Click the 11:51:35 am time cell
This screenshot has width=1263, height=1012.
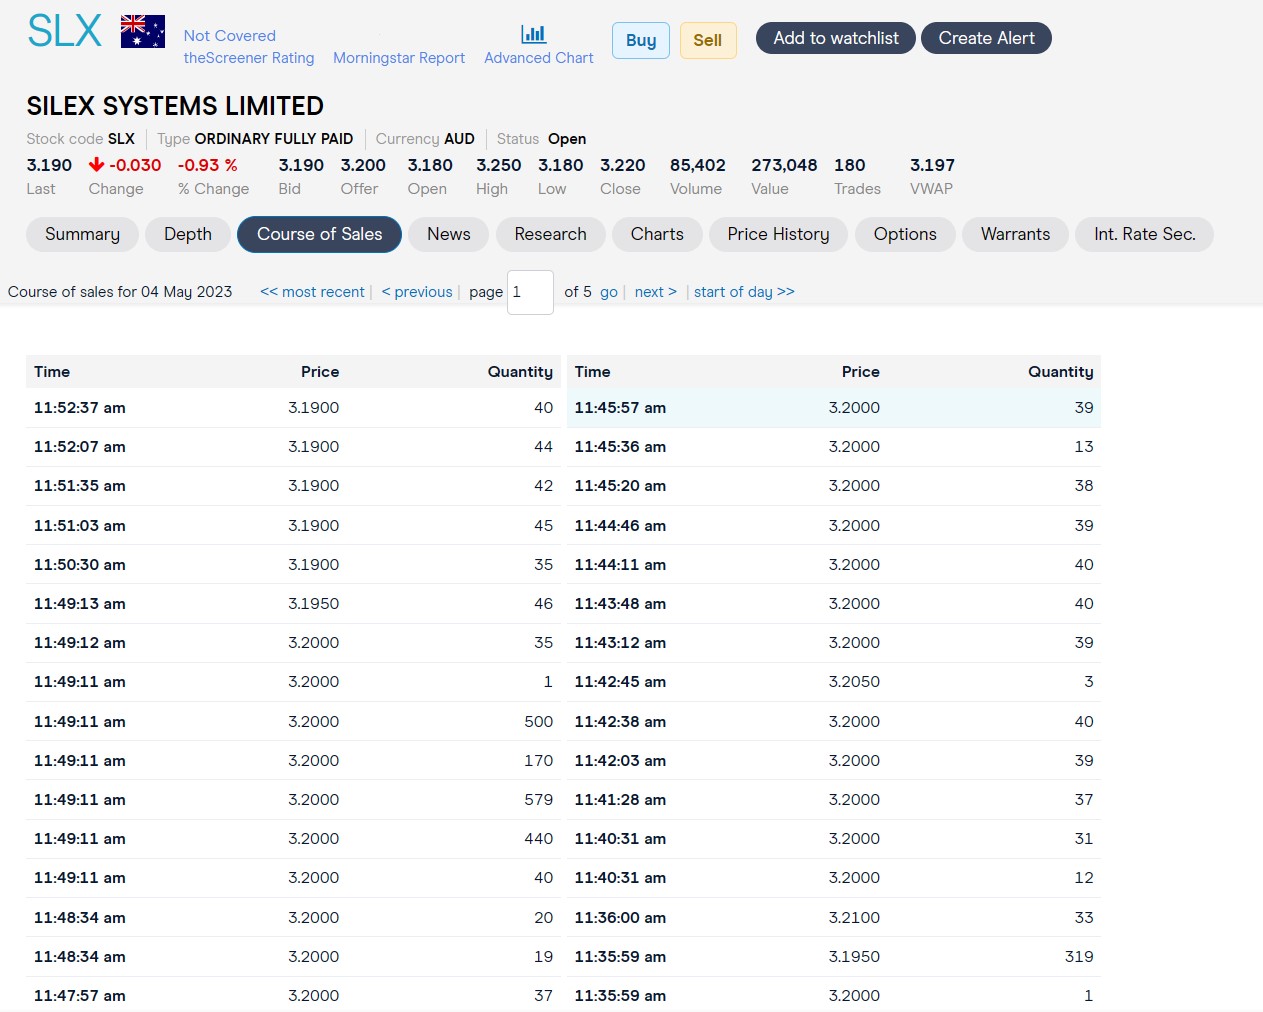click(80, 486)
